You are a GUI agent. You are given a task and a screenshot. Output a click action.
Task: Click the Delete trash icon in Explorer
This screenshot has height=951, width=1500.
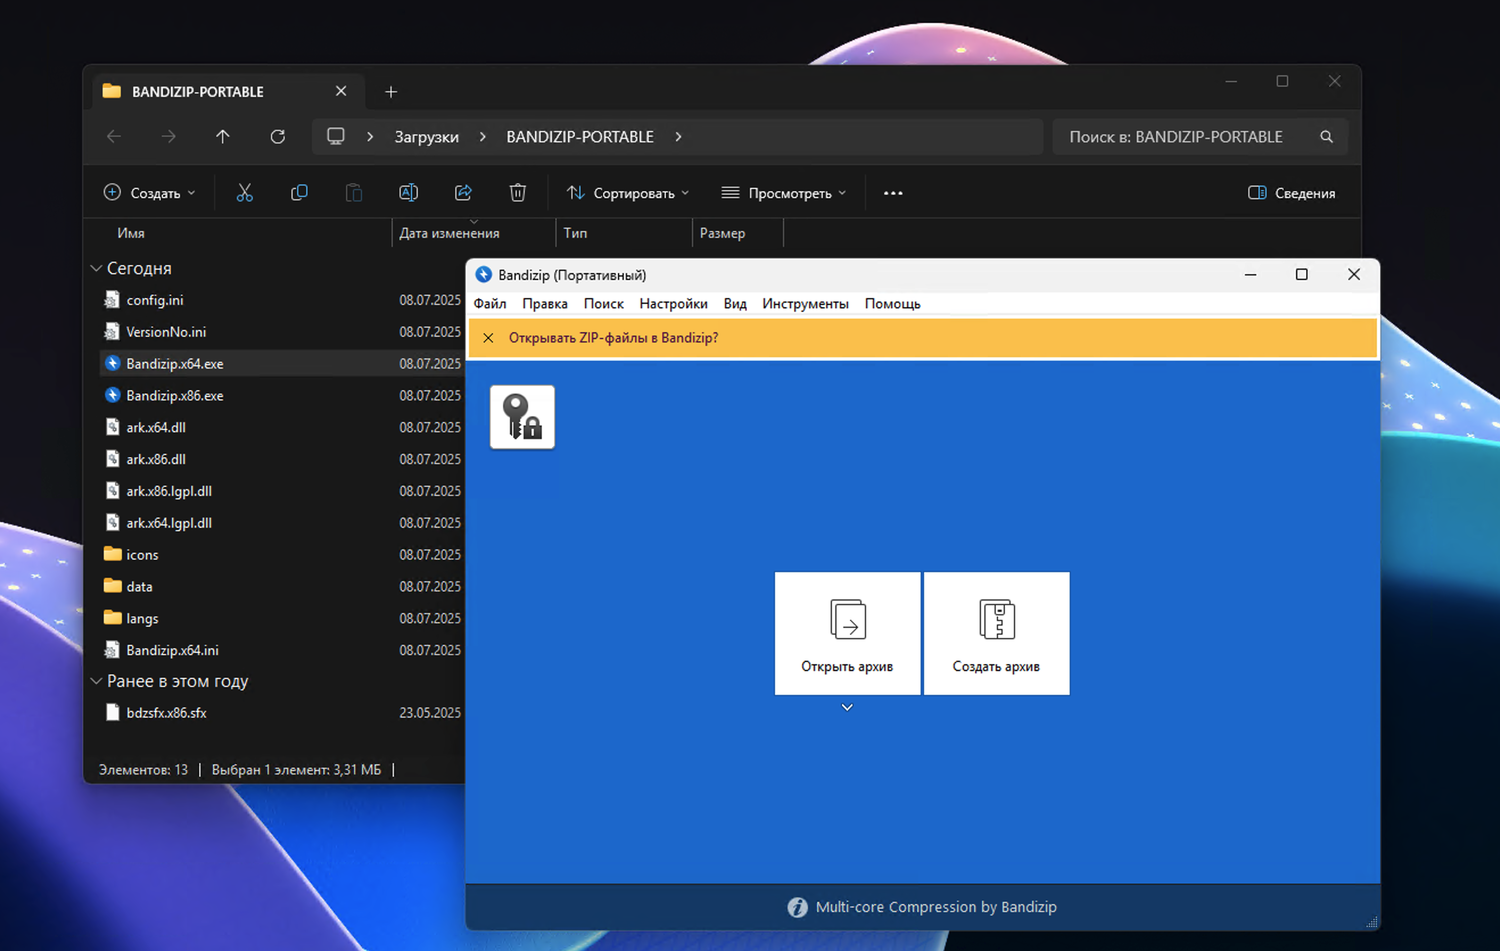(517, 193)
